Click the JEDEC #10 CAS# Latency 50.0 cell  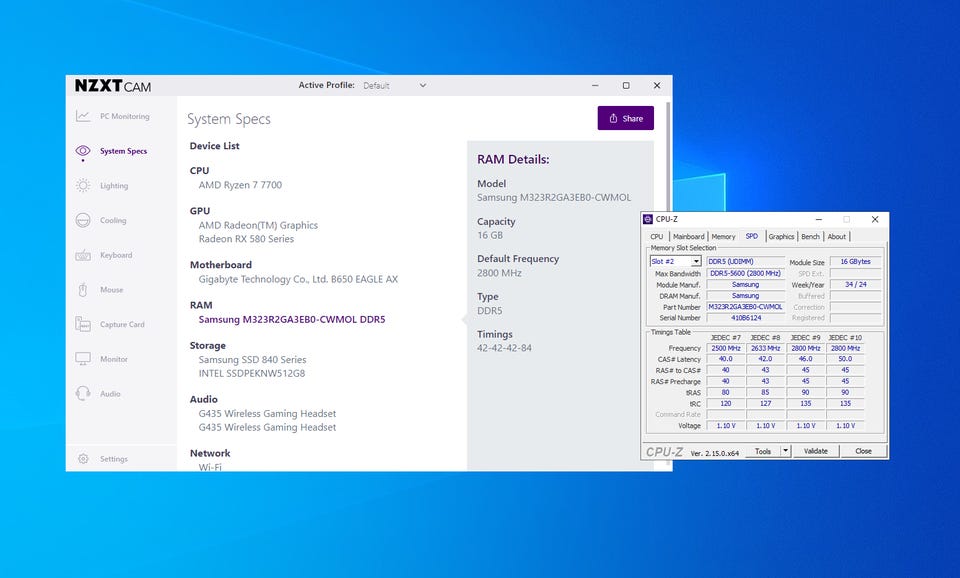pyautogui.click(x=845, y=359)
